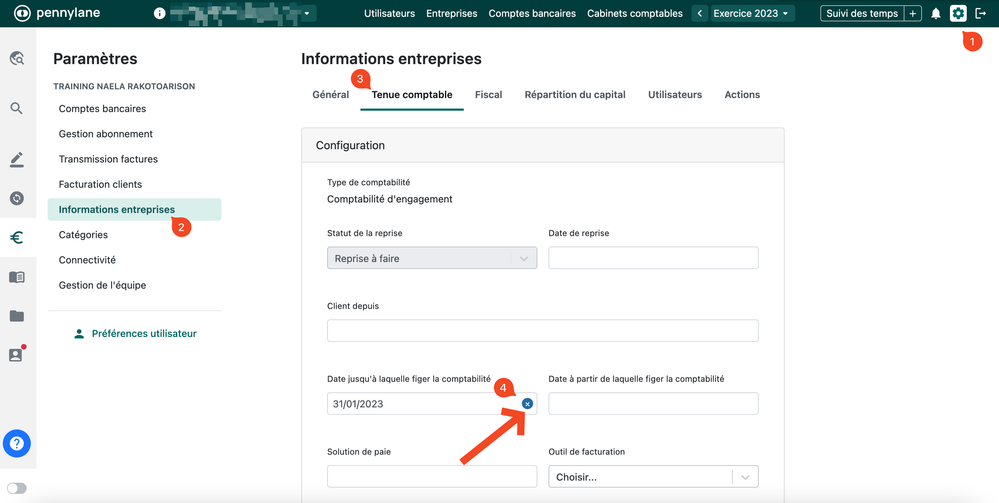The image size is (999, 503).
Task: Click the logout icon in top bar
Action: (980, 14)
